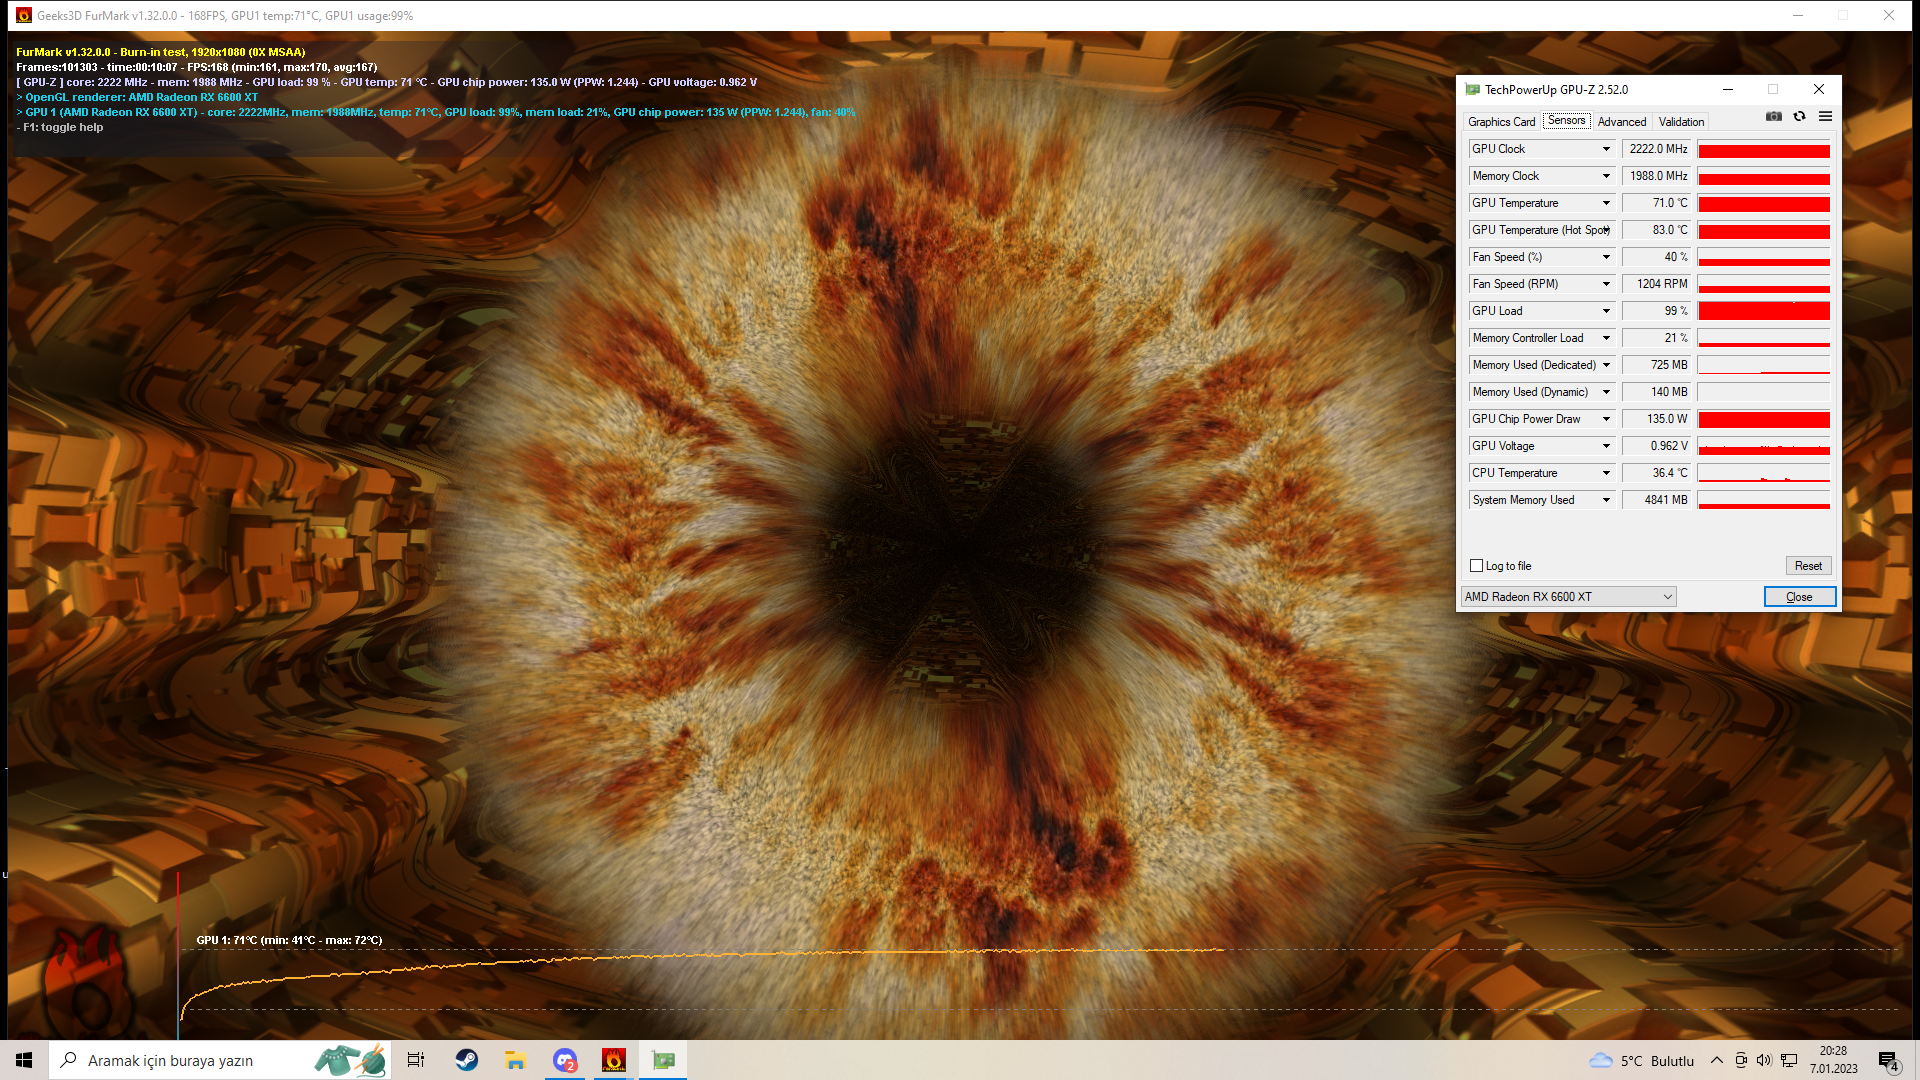Open the Windows Start menu

24,1060
